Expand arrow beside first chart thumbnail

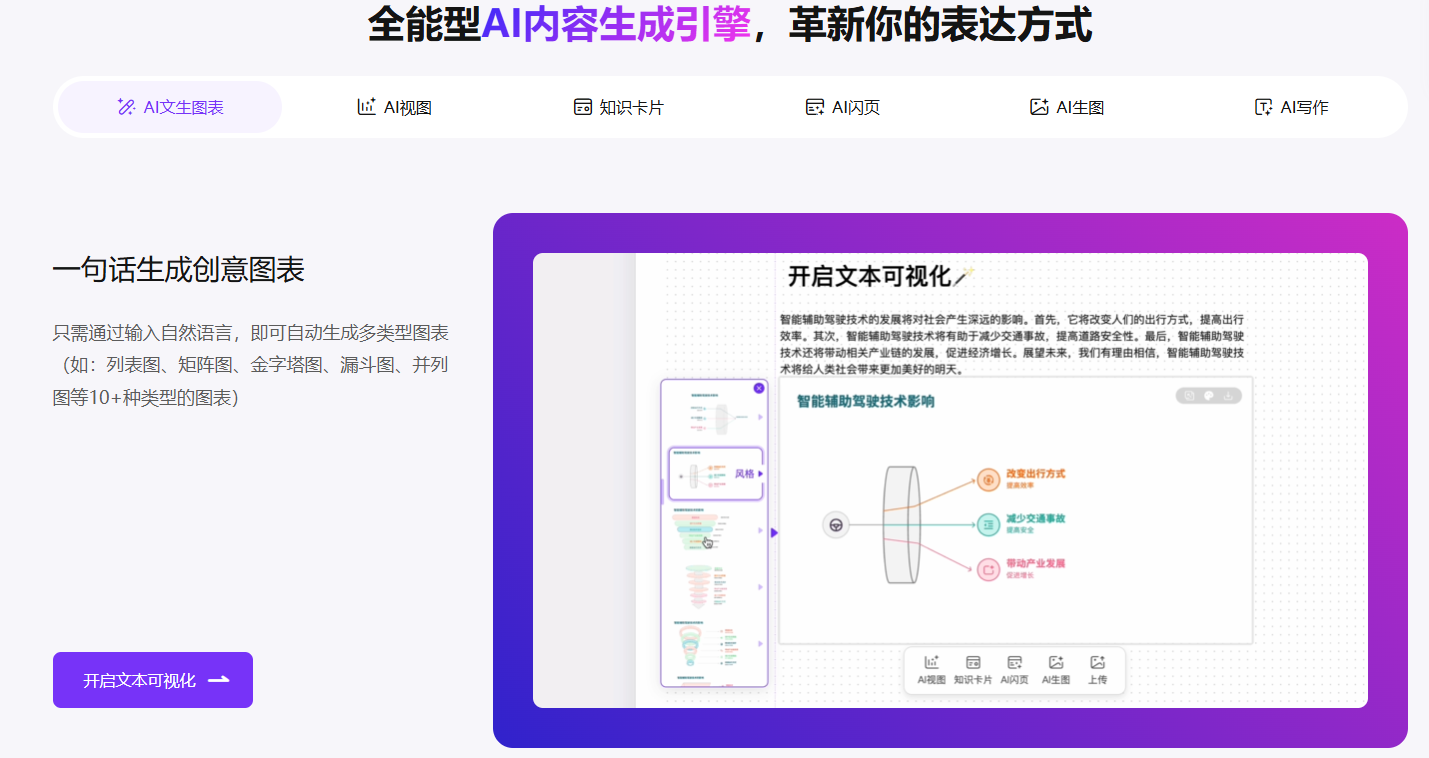pos(760,417)
